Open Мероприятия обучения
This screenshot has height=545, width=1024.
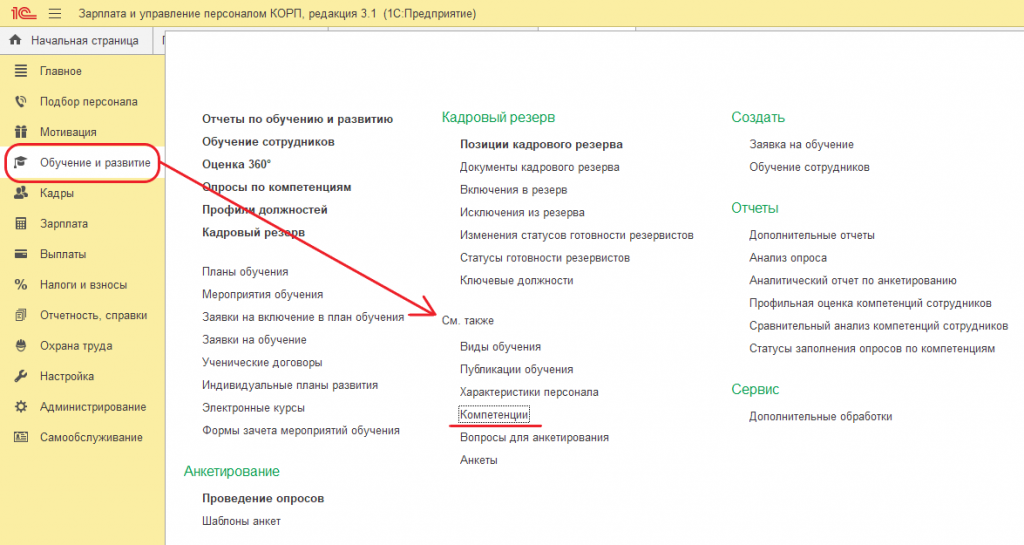click(x=263, y=294)
